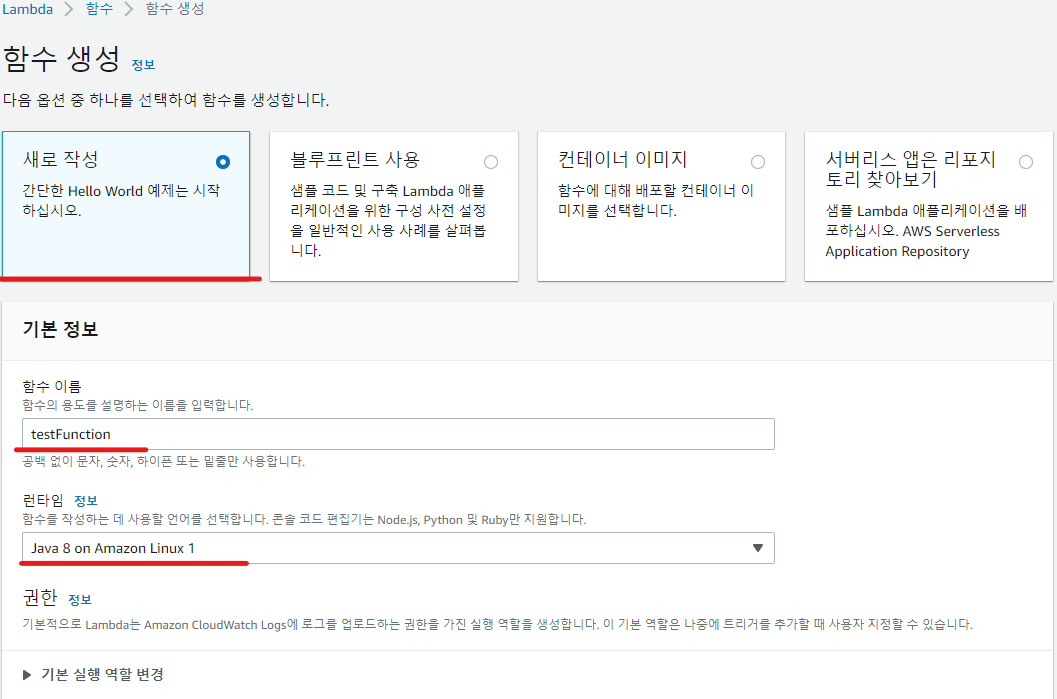
Task: Click the 함수 생성 breadcrumb text
Action: [x=175, y=9]
